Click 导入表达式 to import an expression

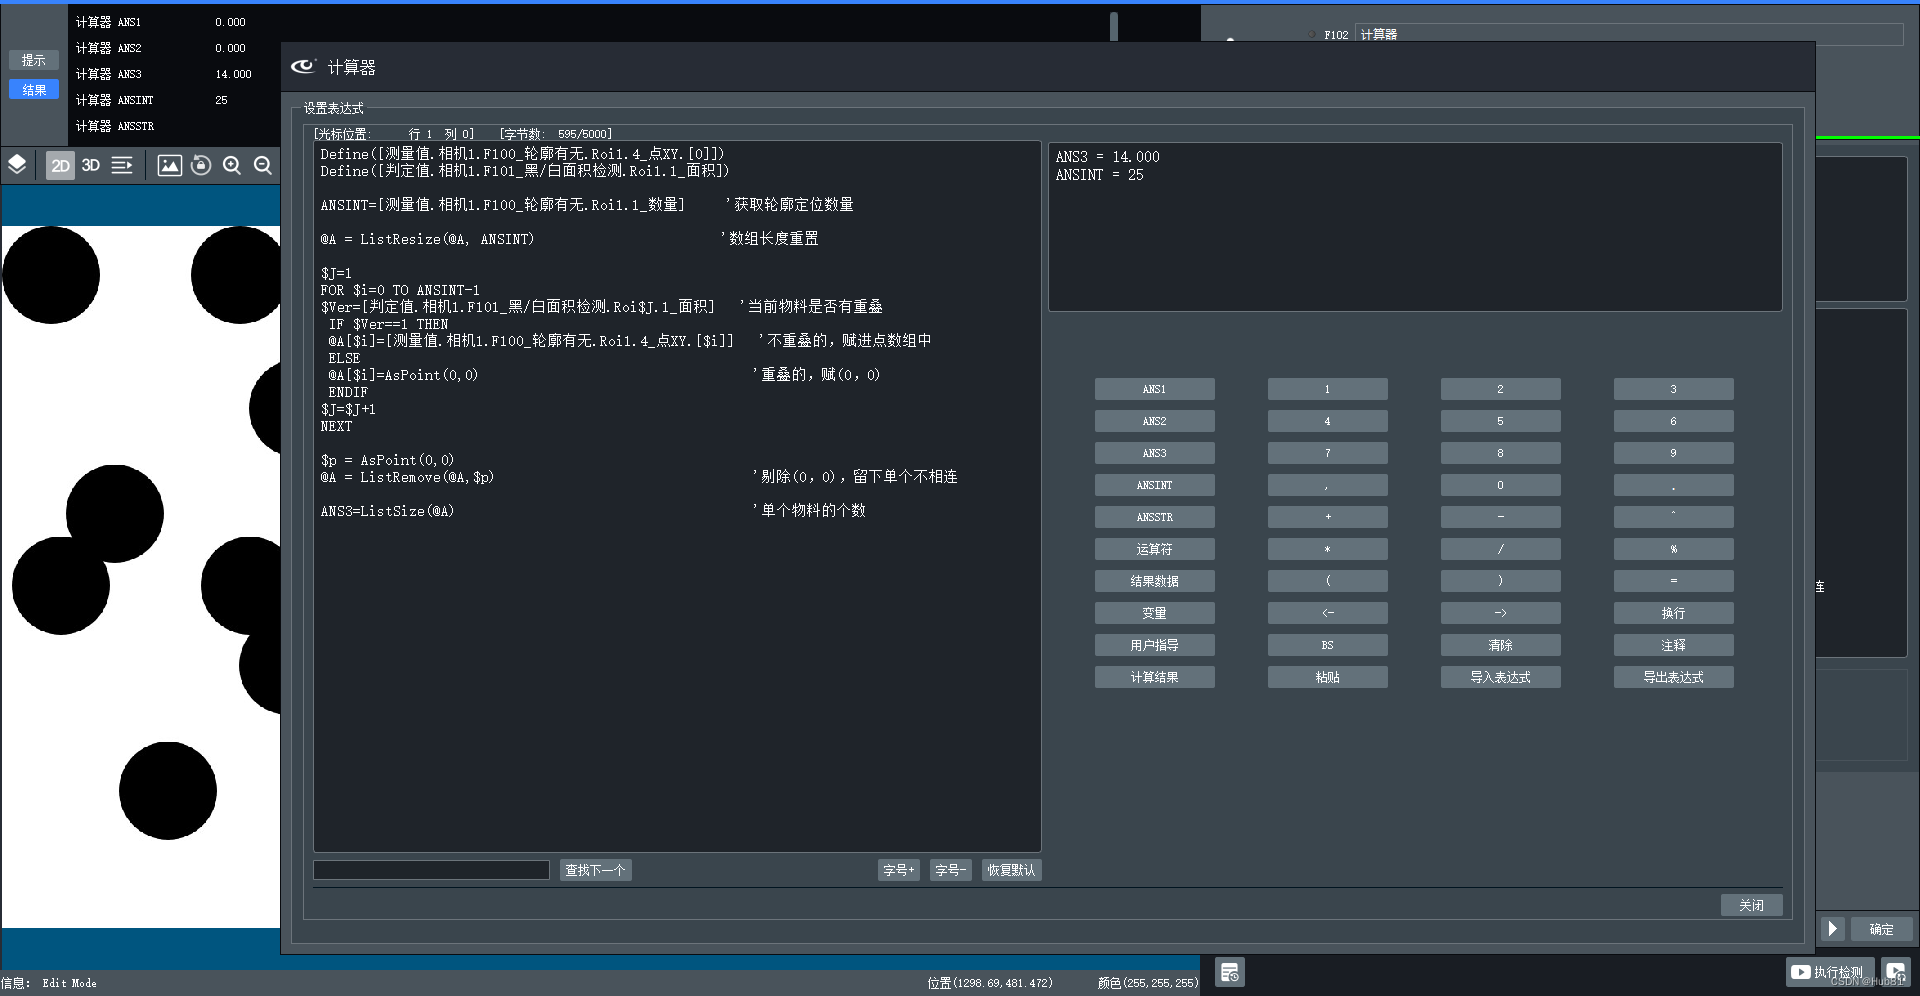[x=1500, y=677]
